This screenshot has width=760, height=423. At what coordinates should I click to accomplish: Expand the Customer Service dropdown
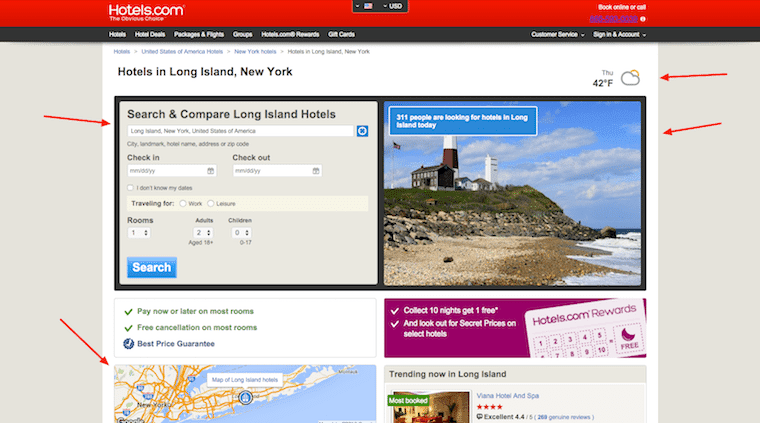coord(557,34)
